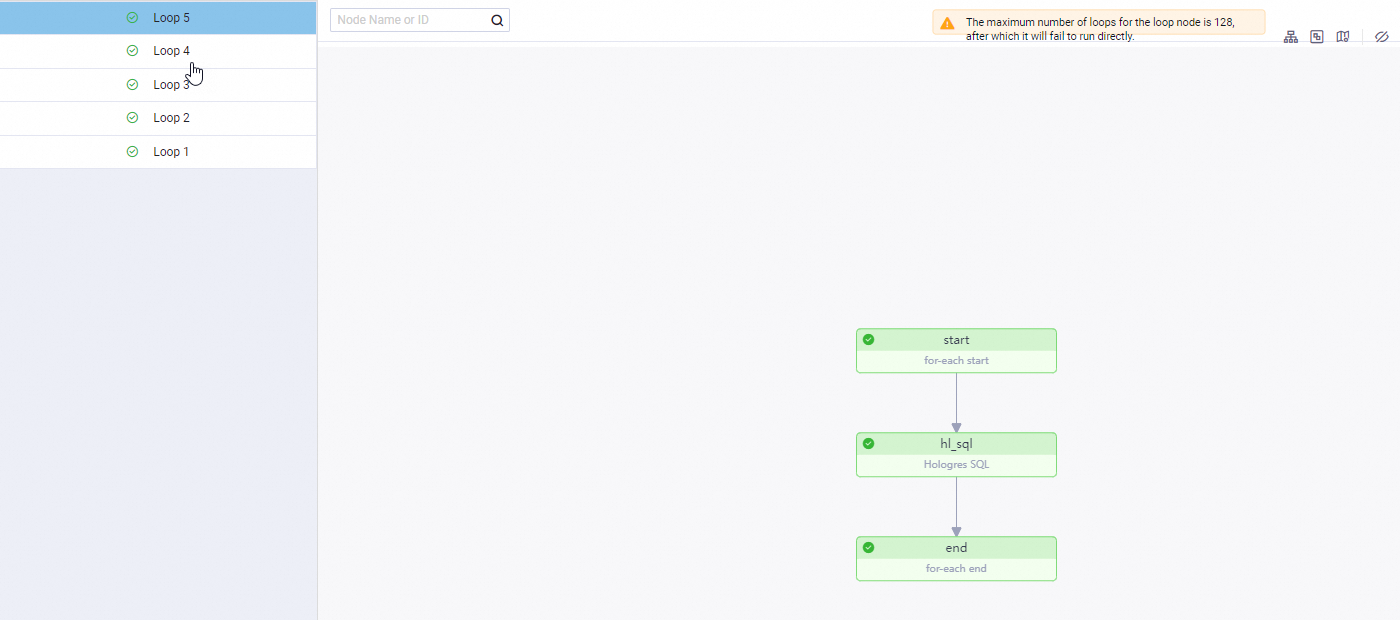Select the Loop 4 entry in the sidebar
The height and width of the screenshot is (620, 1400).
click(170, 50)
